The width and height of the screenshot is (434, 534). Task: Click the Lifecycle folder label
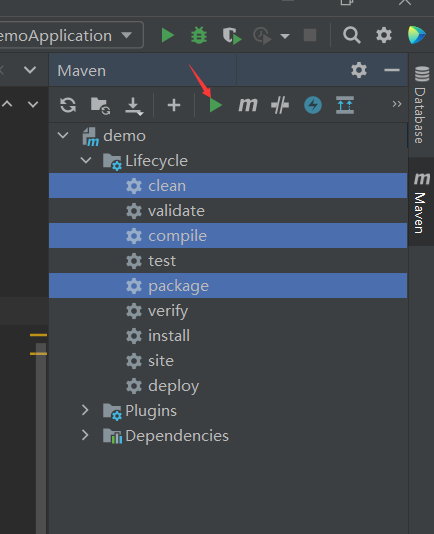click(x=156, y=161)
